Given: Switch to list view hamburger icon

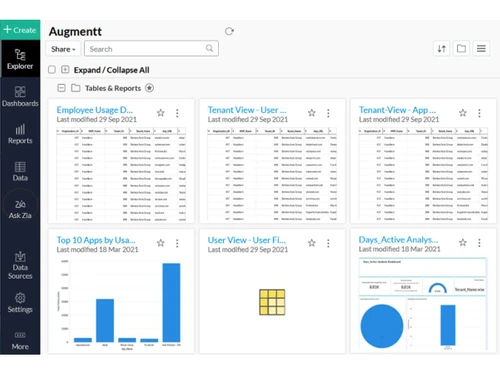Looking at the screenshot, I should tap(481, 49).
